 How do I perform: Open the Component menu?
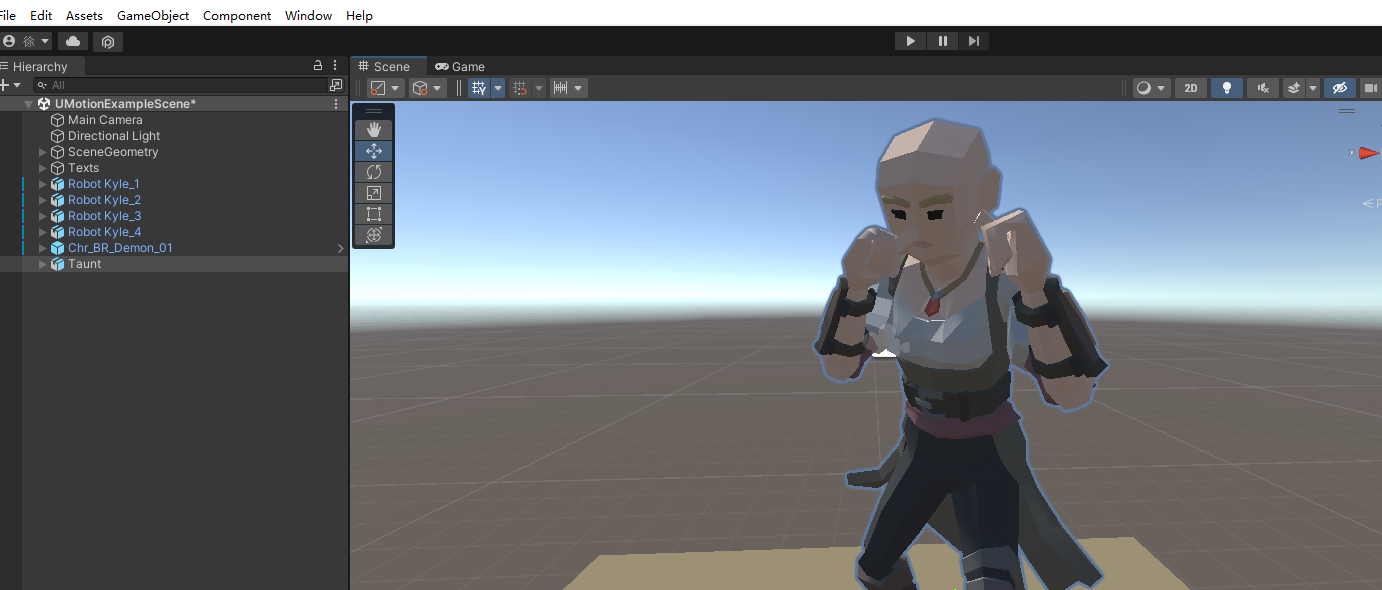click(237, 15)
